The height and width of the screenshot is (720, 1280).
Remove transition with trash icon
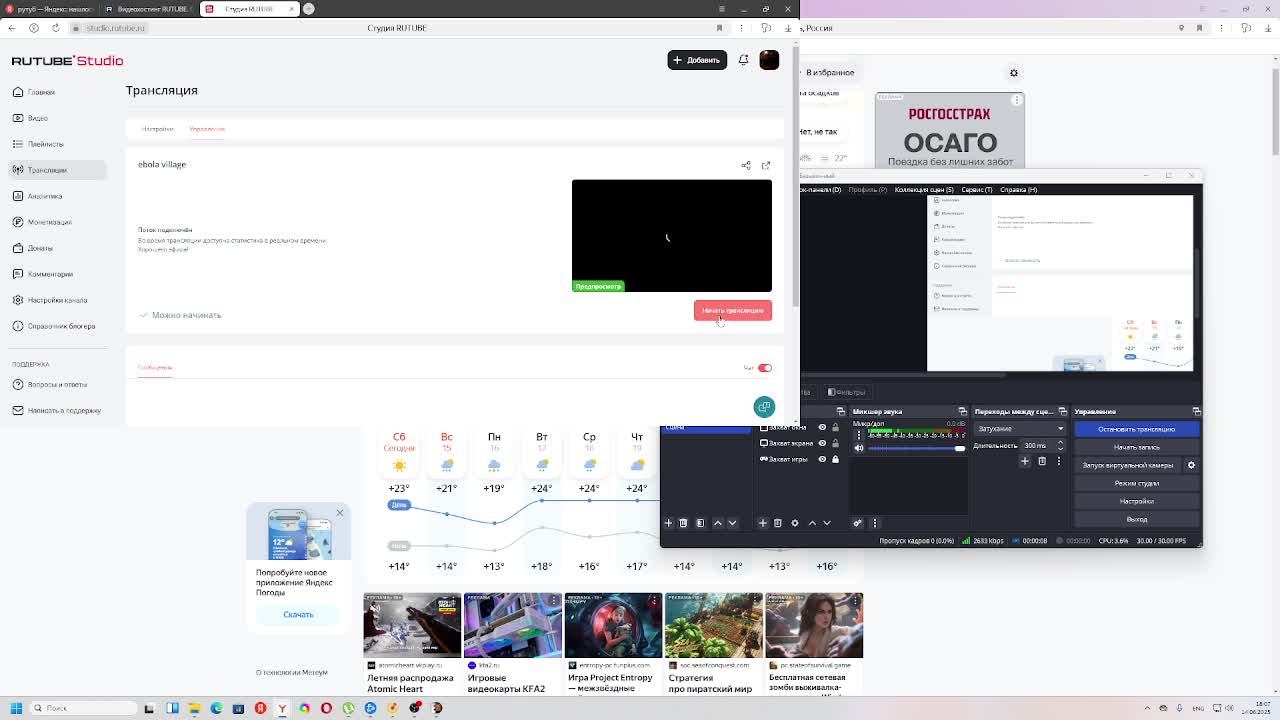click(x=1041, y=461)
